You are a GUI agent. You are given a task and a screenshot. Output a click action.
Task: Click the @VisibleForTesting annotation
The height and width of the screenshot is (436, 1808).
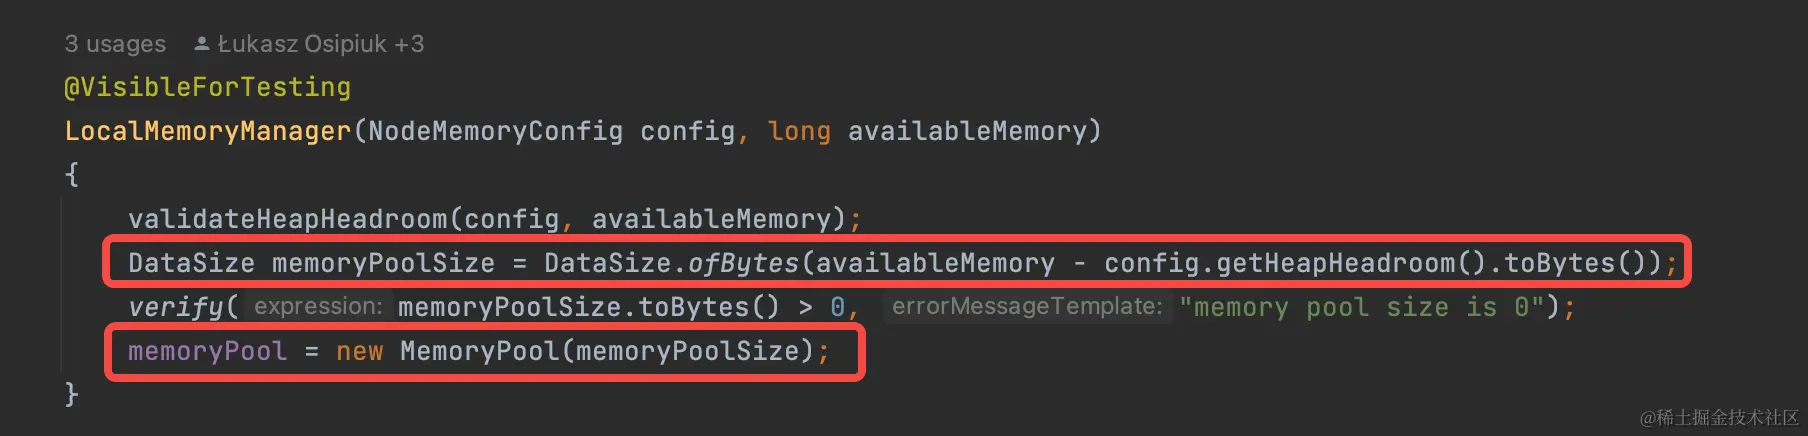point(208,87)
